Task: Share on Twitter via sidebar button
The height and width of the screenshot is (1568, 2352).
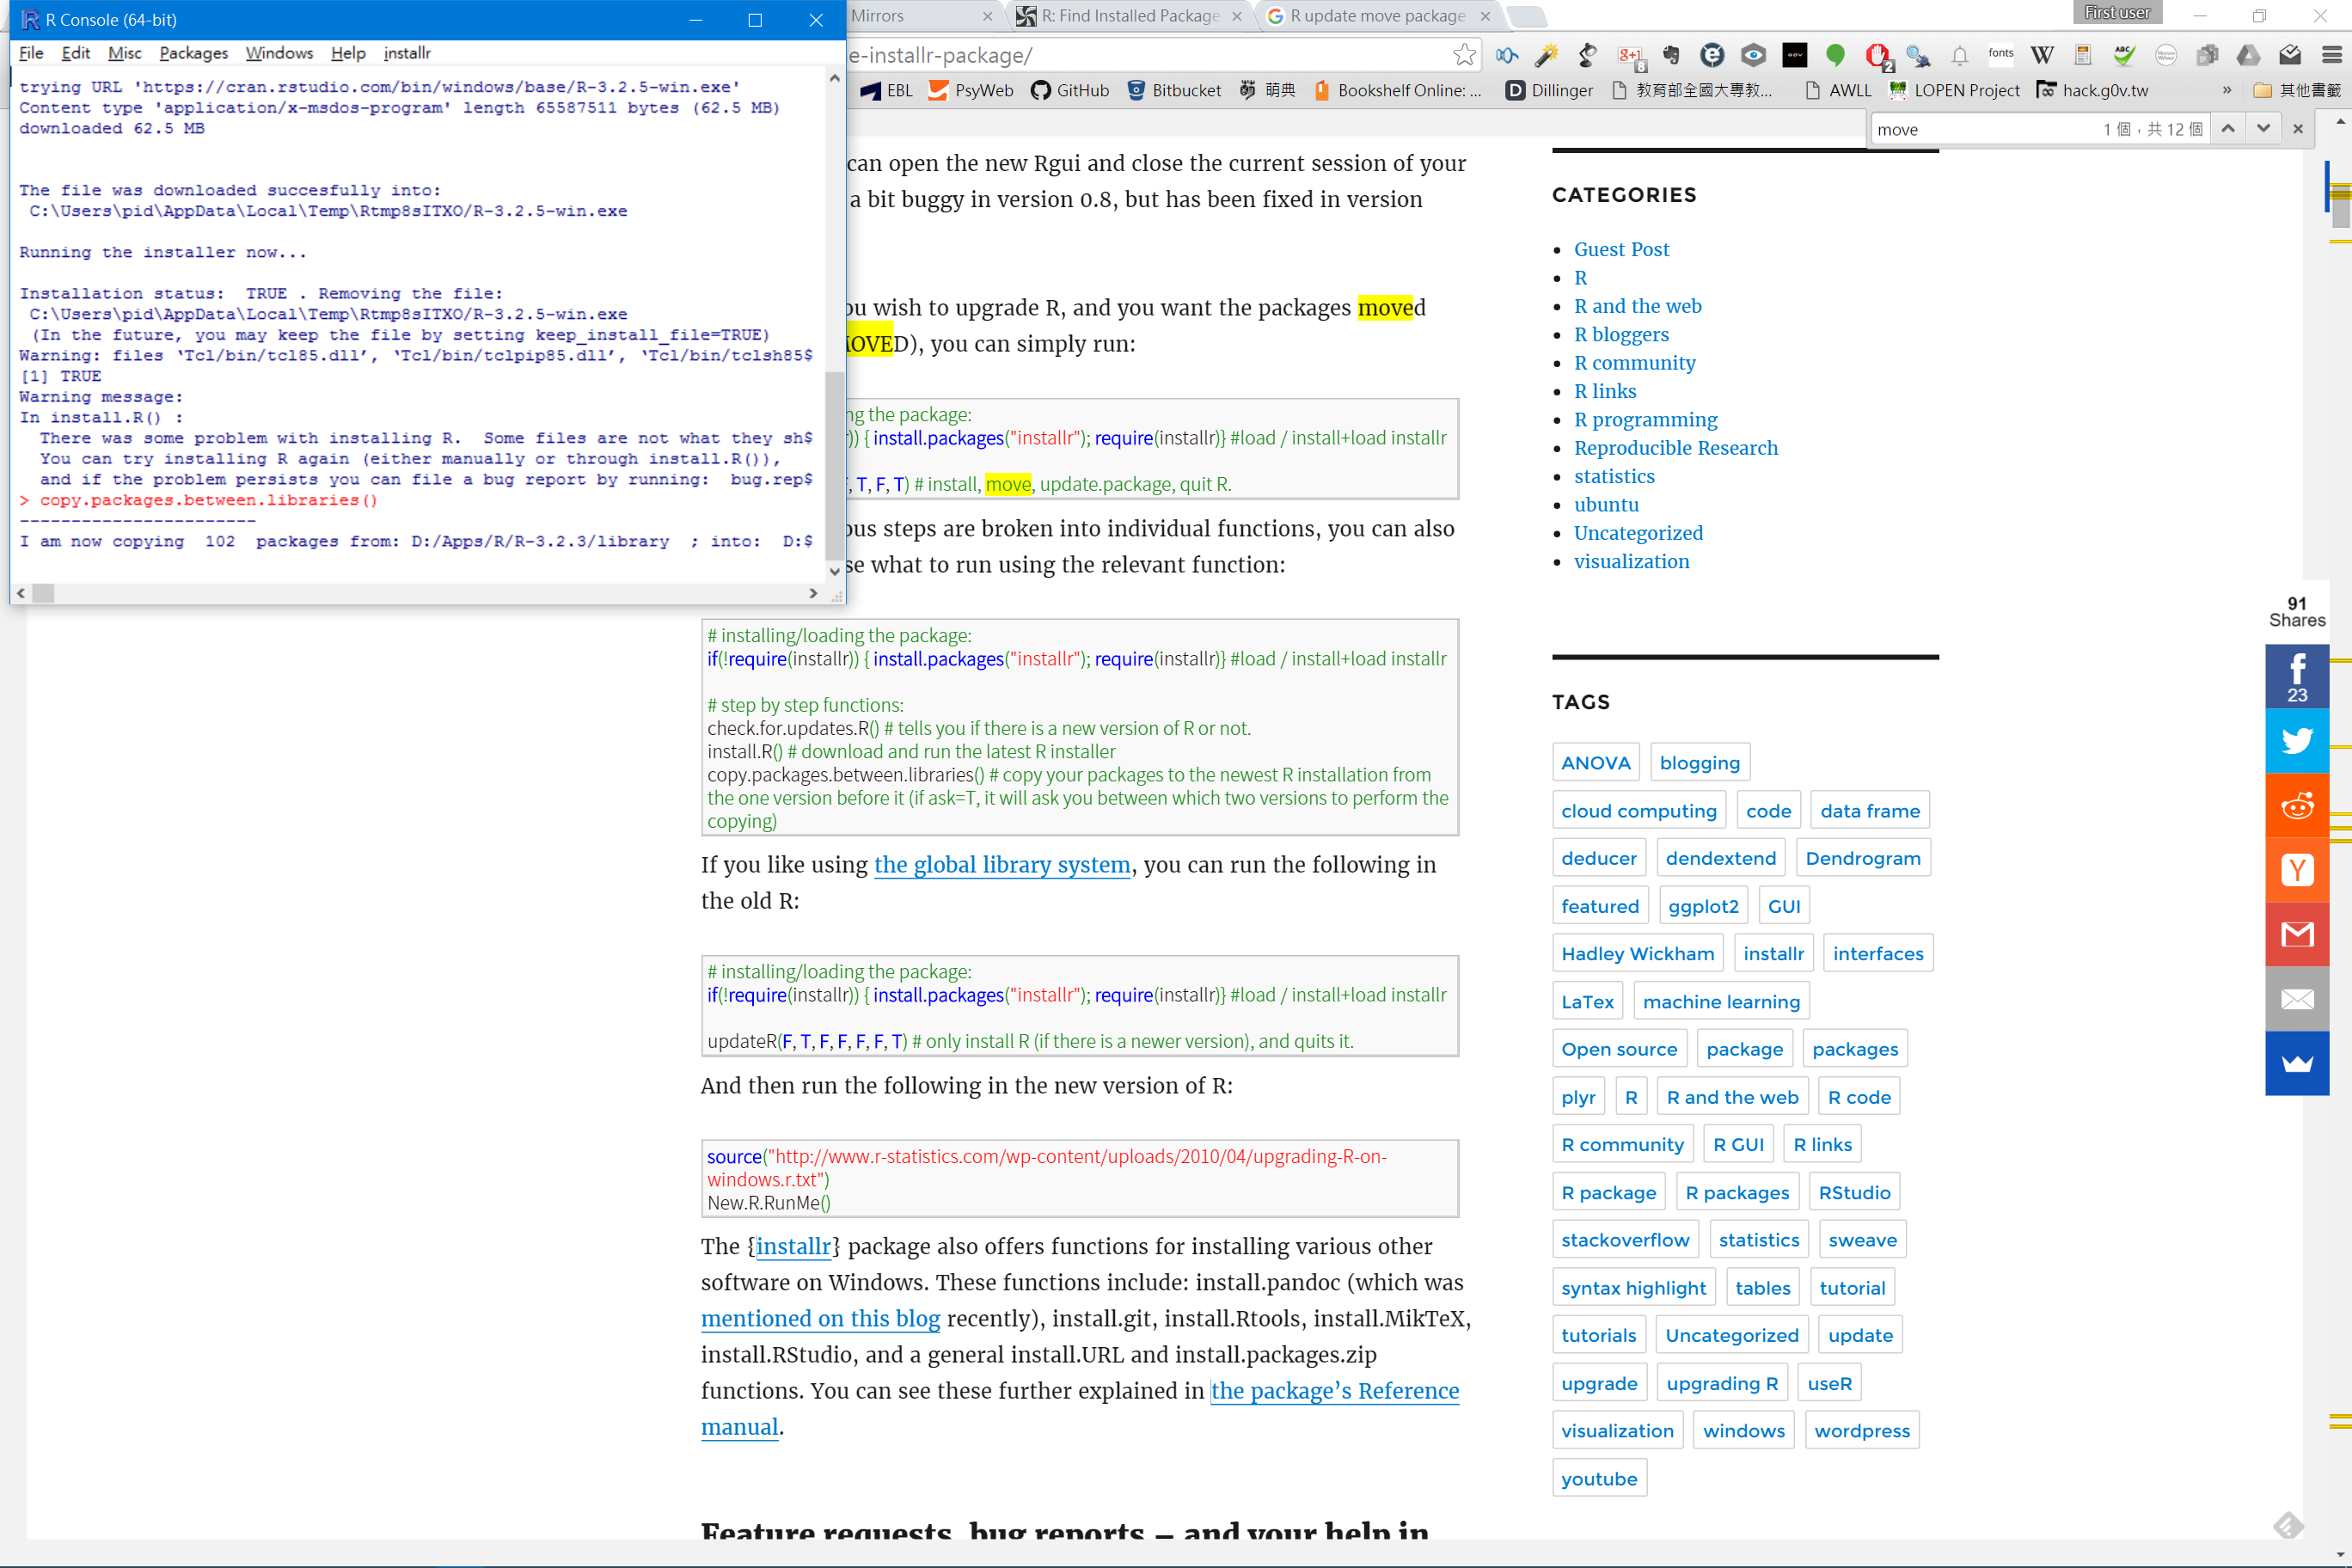Action: tap(2297, 741)
